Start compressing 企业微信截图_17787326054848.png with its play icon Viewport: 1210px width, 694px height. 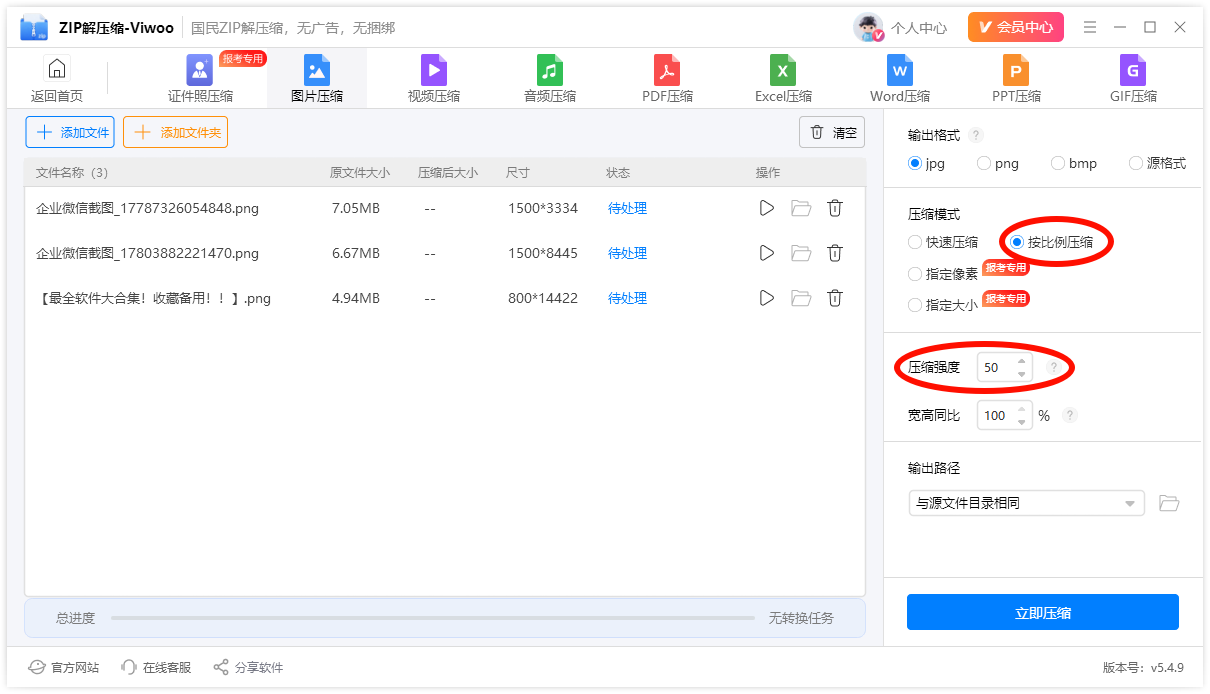click(767, 208)
